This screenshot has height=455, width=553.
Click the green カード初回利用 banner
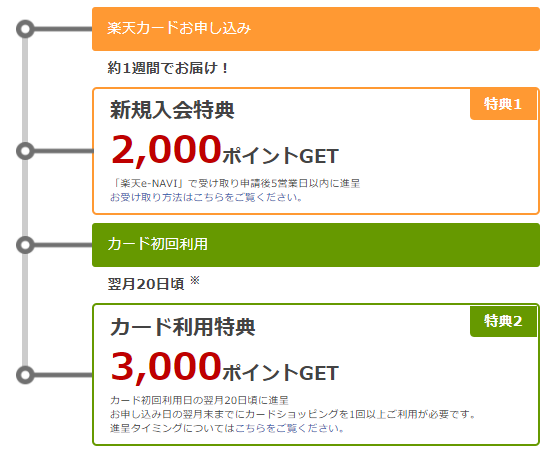pyautogui.click(x=316, y=245)
